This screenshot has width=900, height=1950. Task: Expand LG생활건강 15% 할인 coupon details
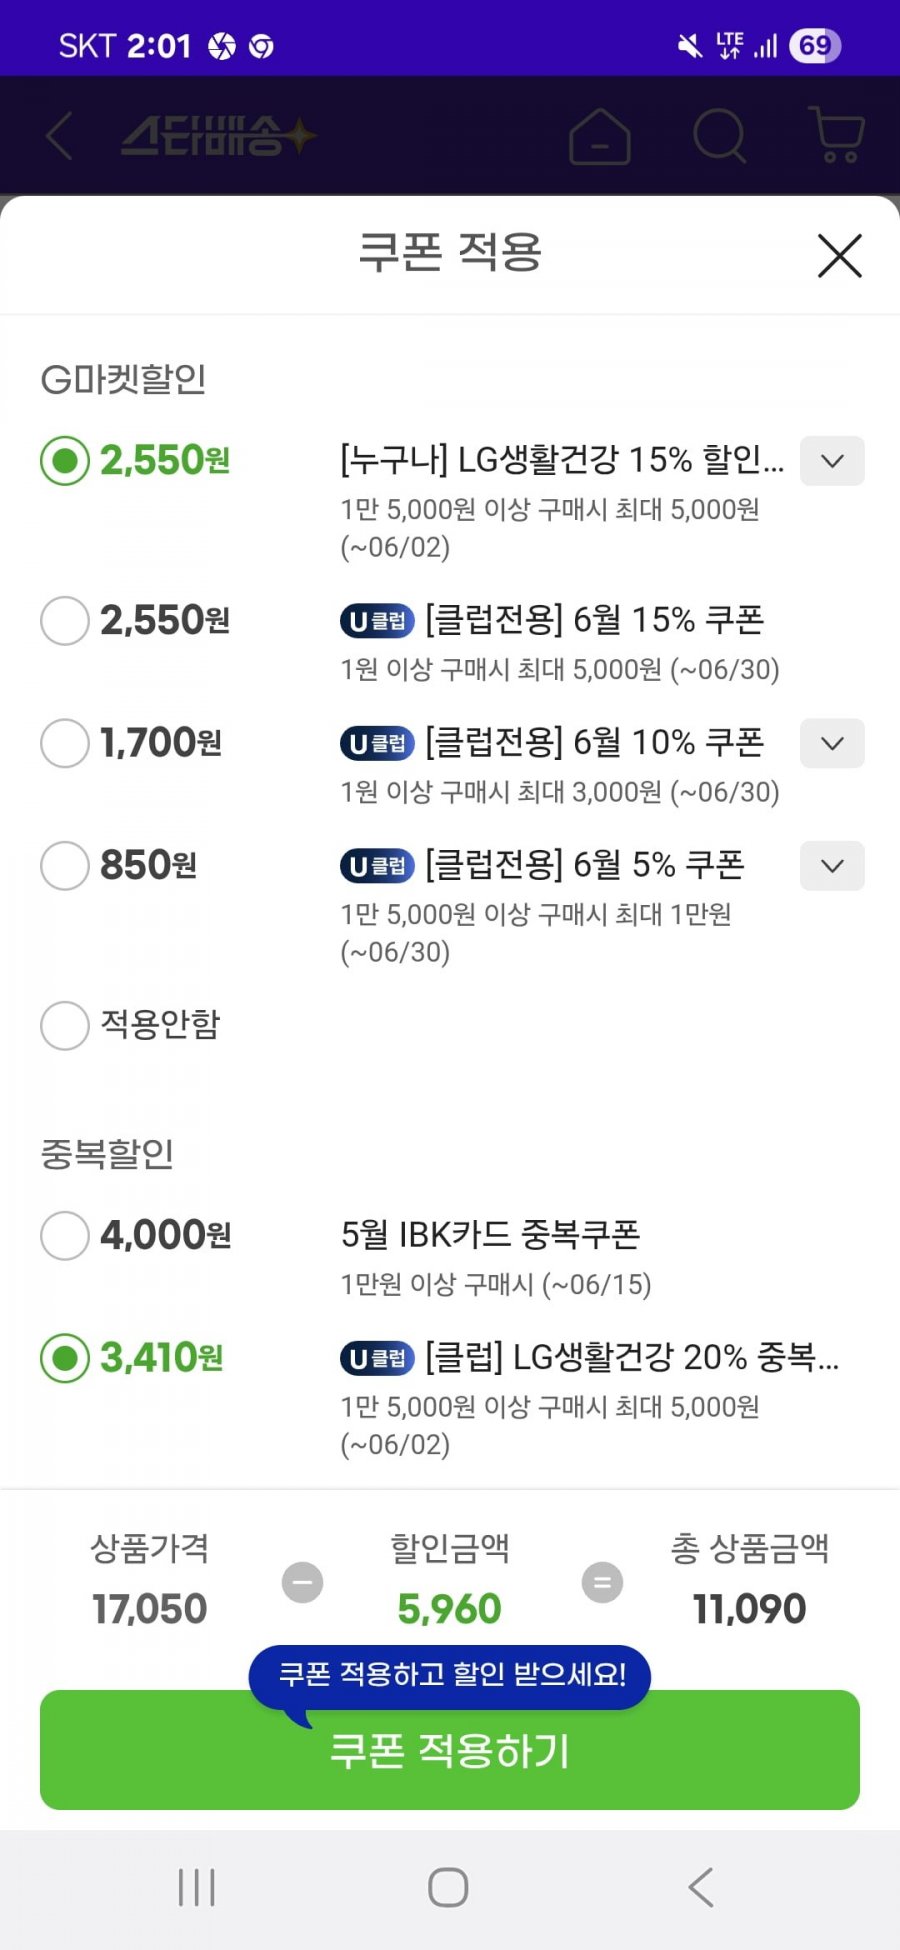click(x=832, y=461)
